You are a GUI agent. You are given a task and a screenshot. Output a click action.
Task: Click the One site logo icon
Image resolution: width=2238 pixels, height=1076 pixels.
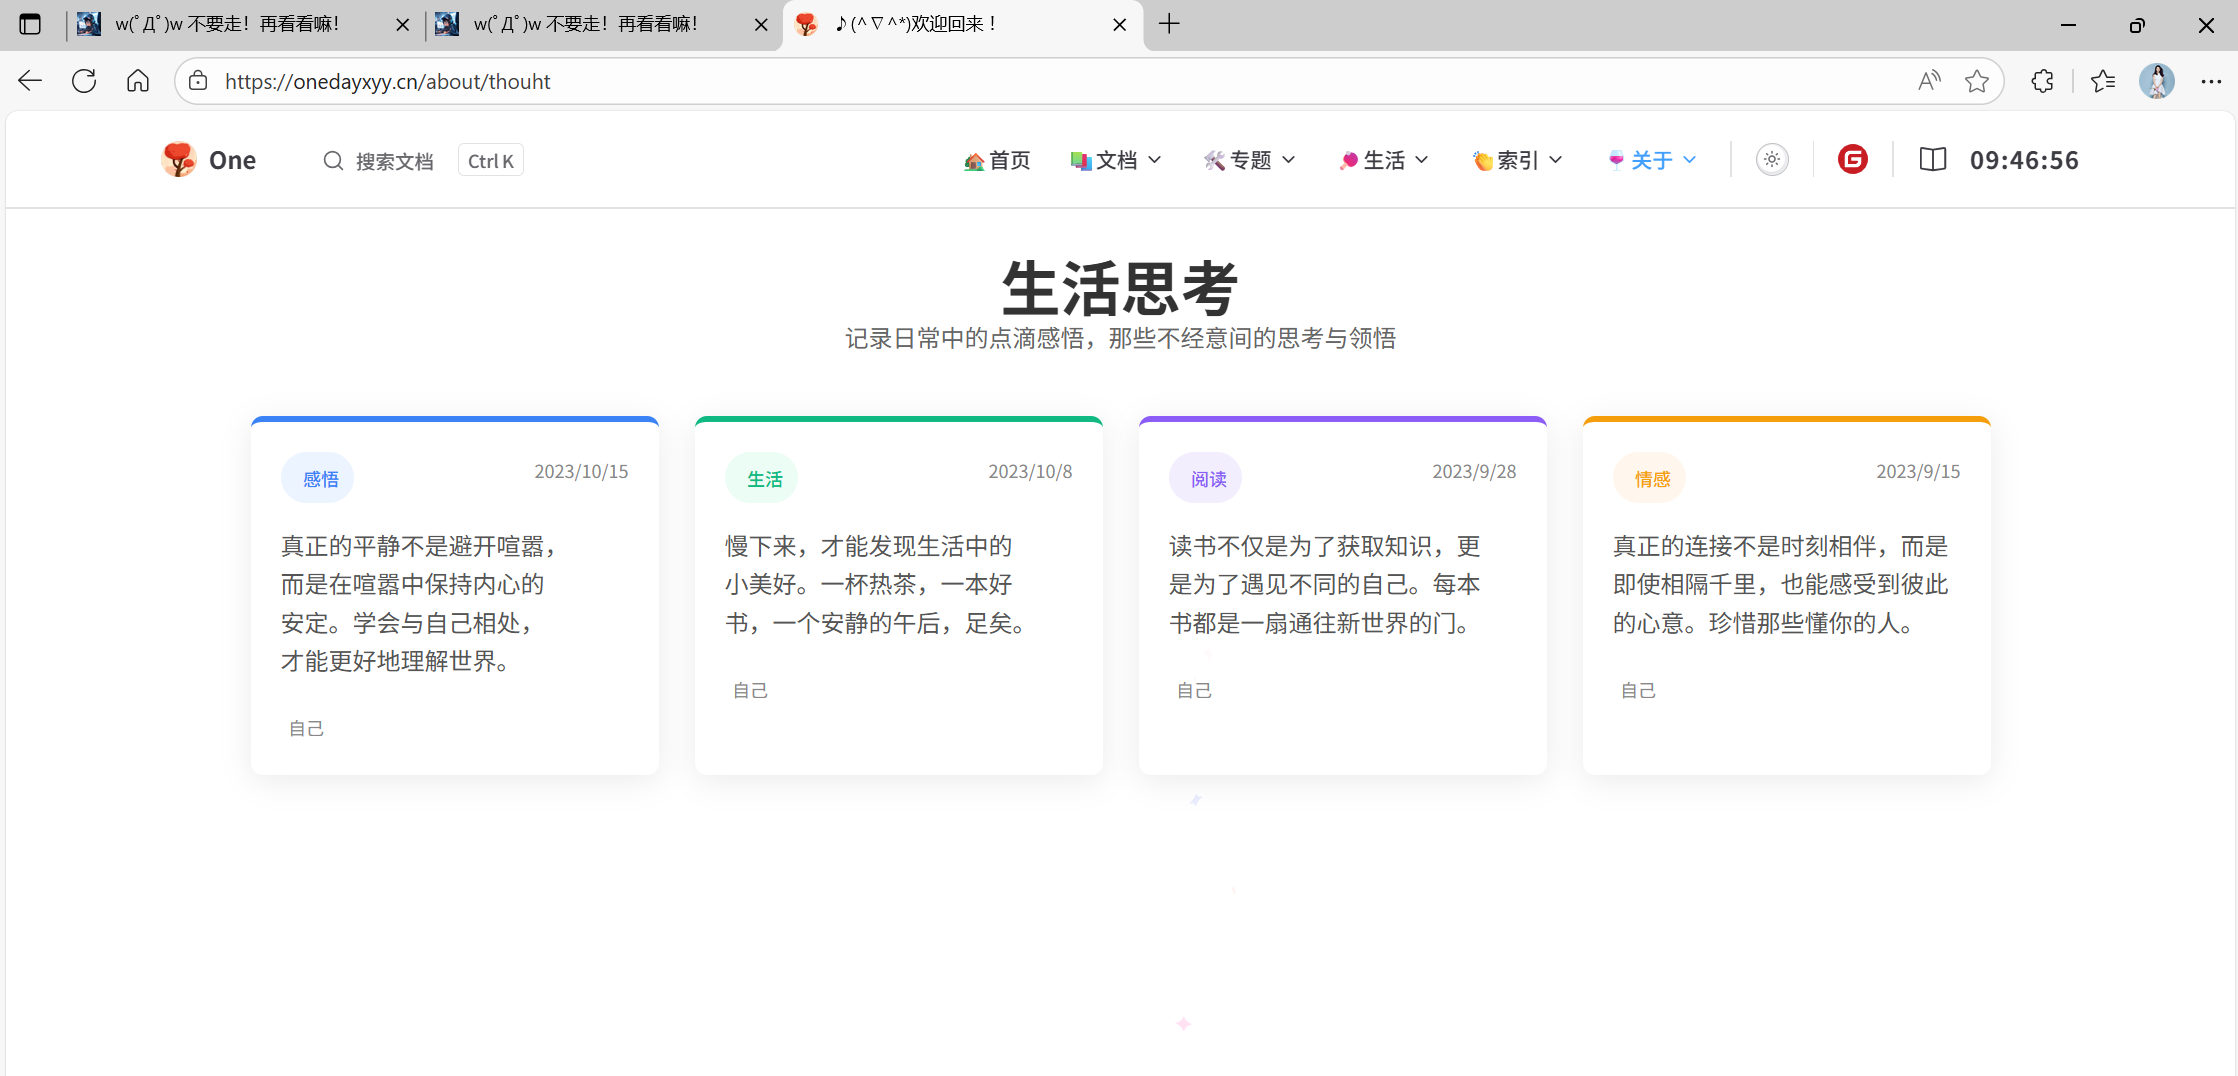[x=179, y=160]
